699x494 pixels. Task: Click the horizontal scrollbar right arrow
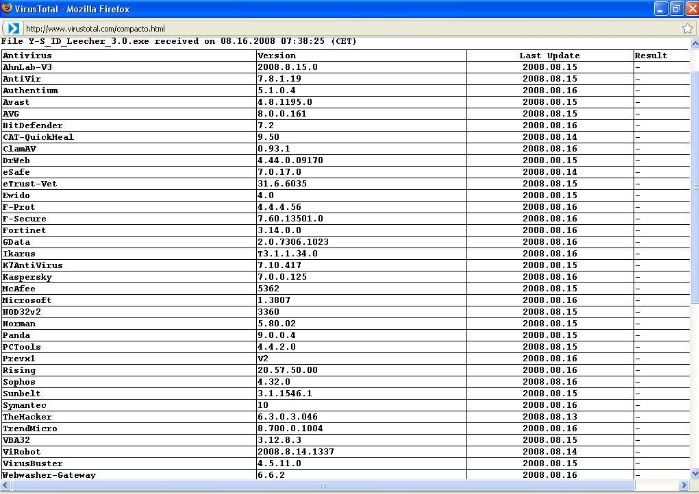tap(684, 485)
